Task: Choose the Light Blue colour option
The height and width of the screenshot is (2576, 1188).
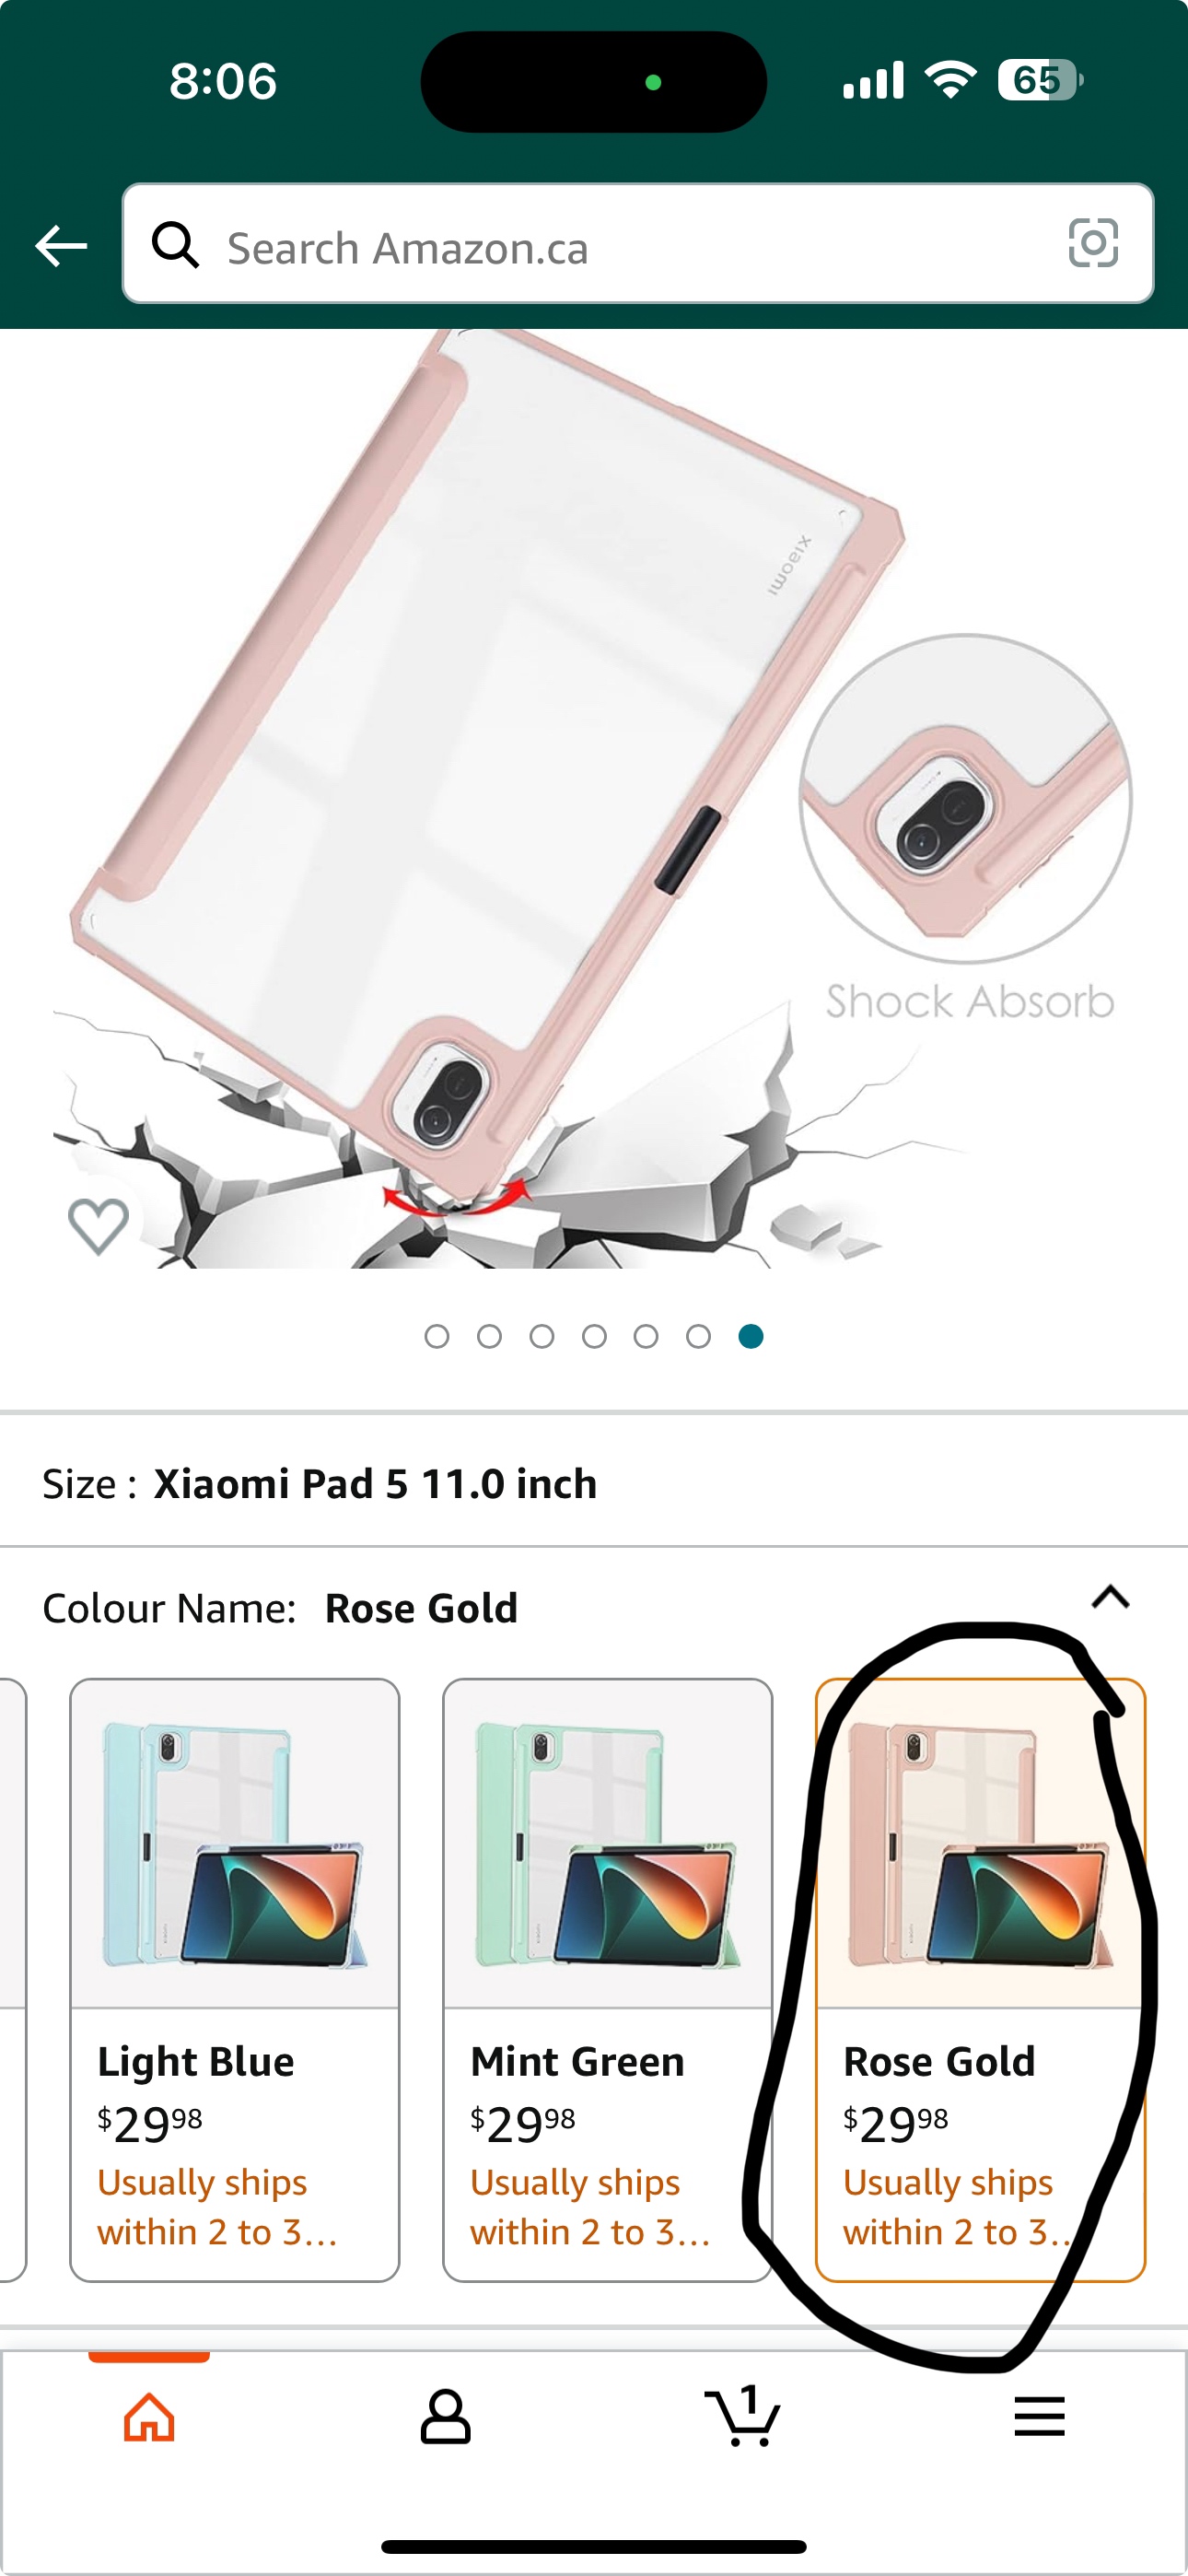Action: 235,1980
